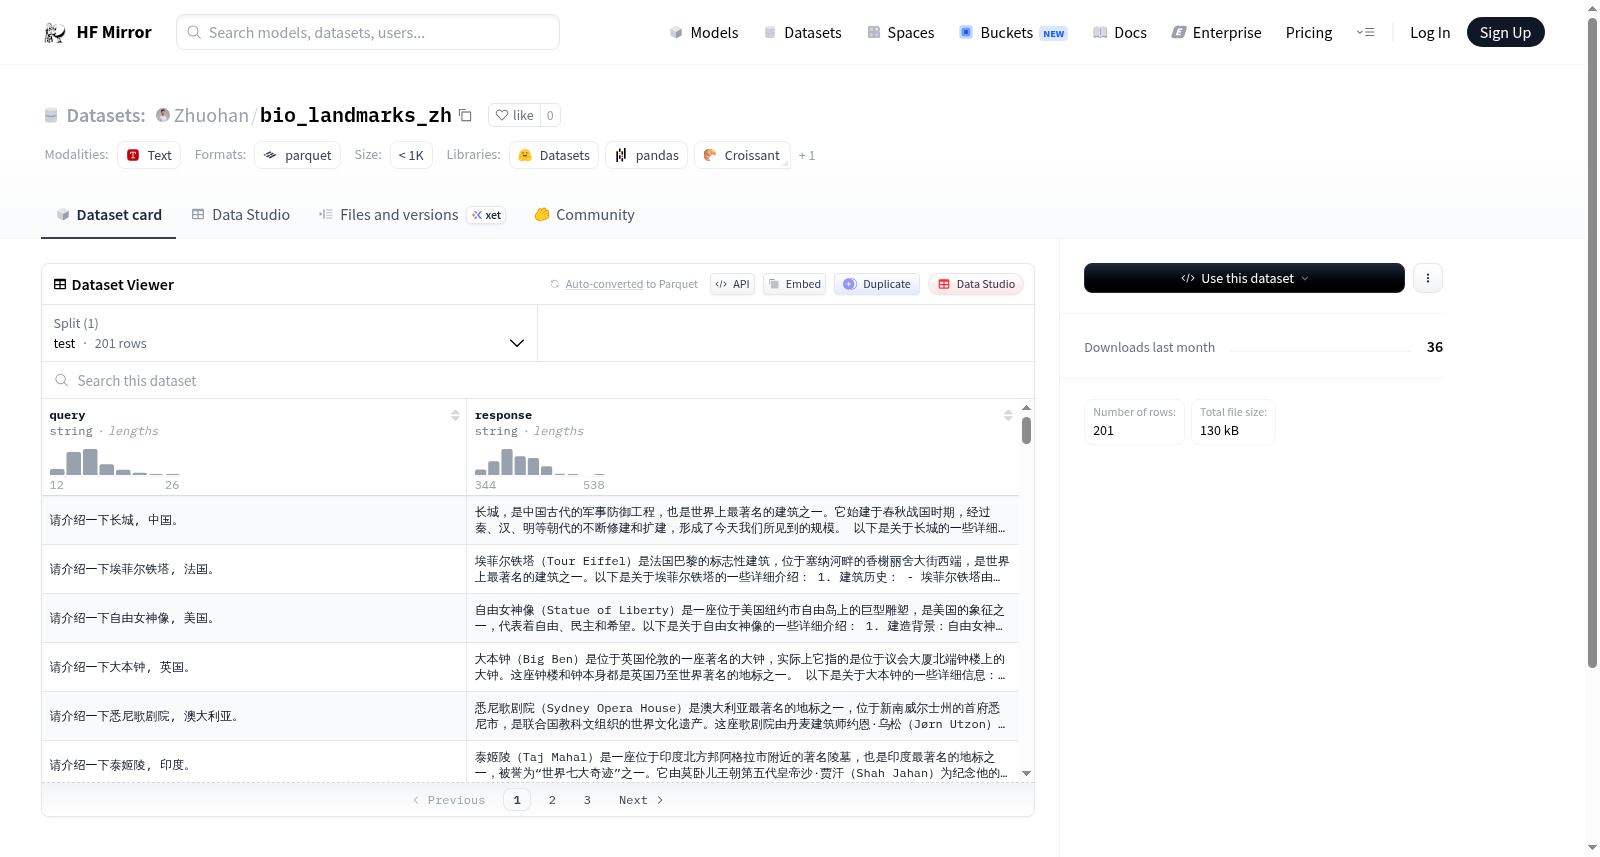
Task: Open Buckets in top navigation
Action: click(1013, 32)
